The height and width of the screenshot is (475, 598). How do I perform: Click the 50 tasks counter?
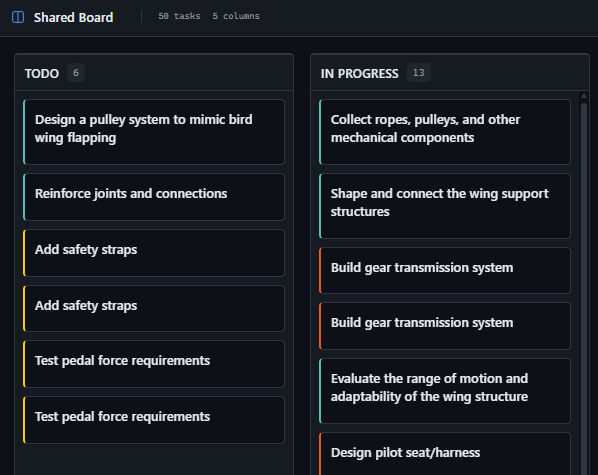pos(179,16)
